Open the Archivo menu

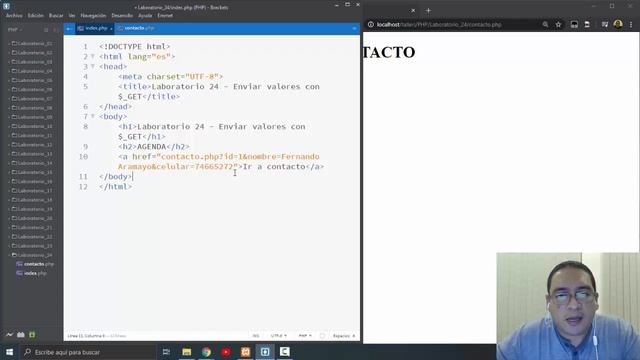coord(14,16)
